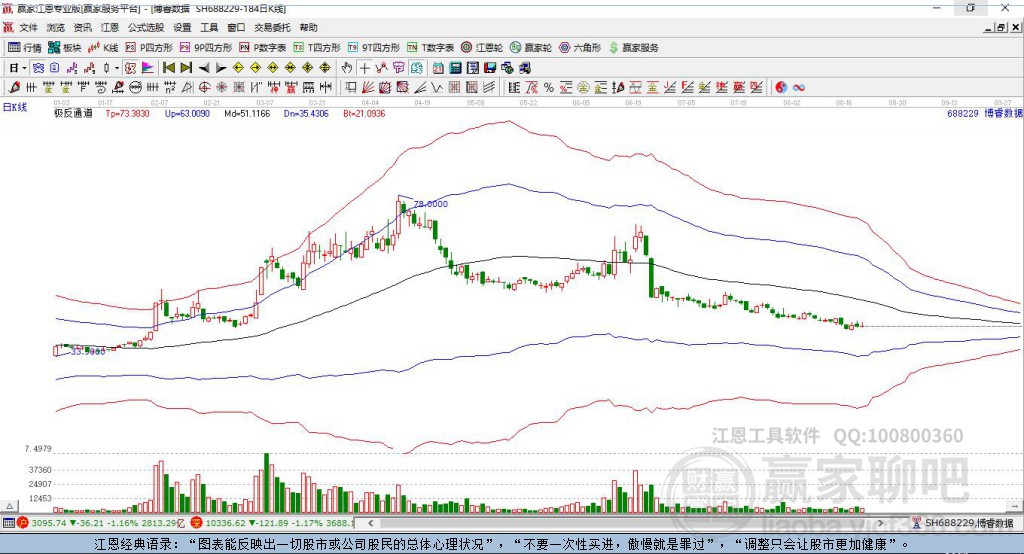Switch to the K线 chart view
The image size is (1024, 554).
(103, 48)
